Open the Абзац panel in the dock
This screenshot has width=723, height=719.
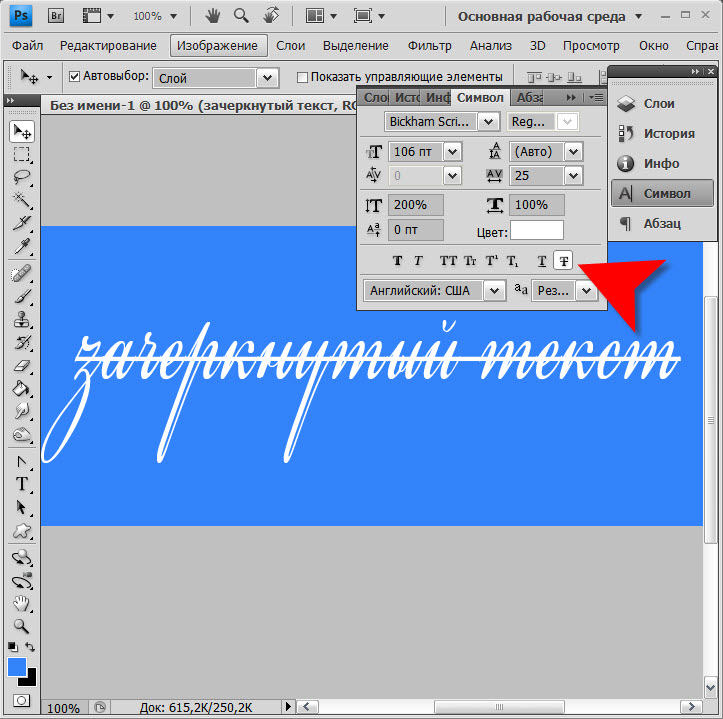pos(662,223)
